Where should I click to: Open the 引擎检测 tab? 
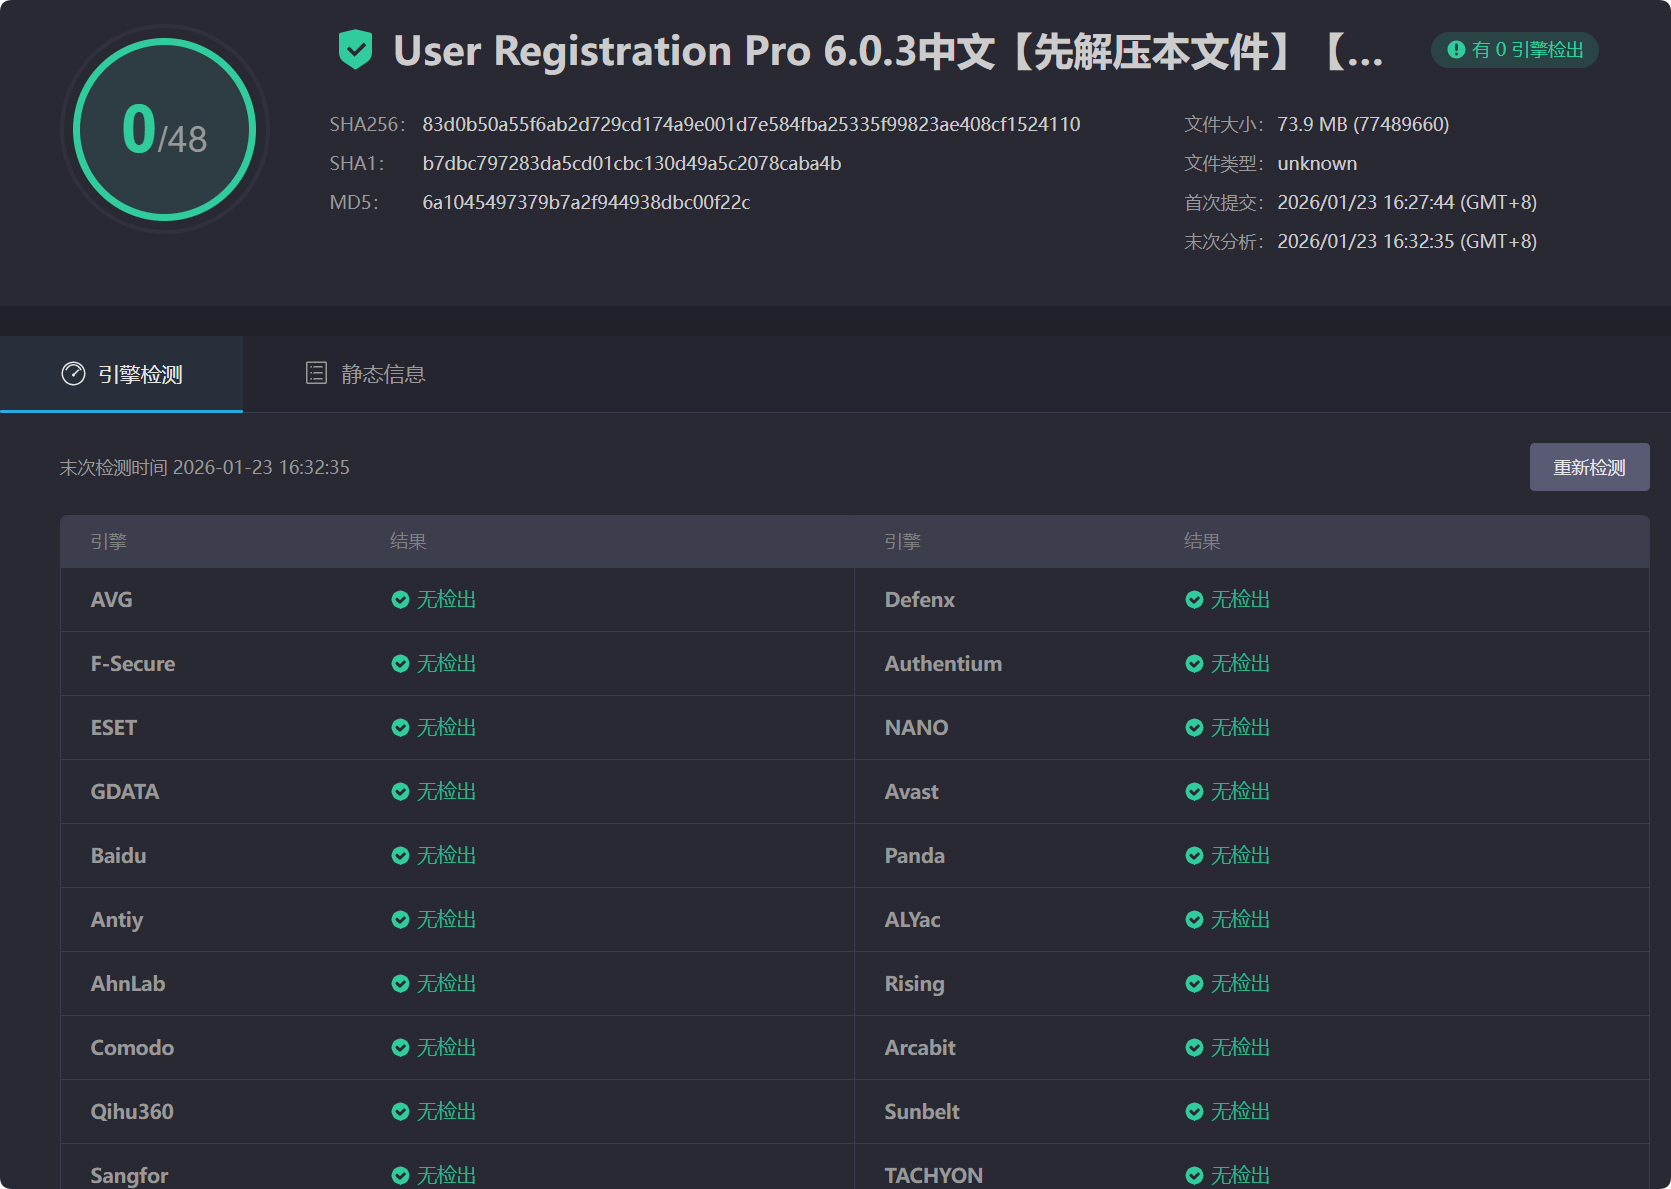(121, 374)
